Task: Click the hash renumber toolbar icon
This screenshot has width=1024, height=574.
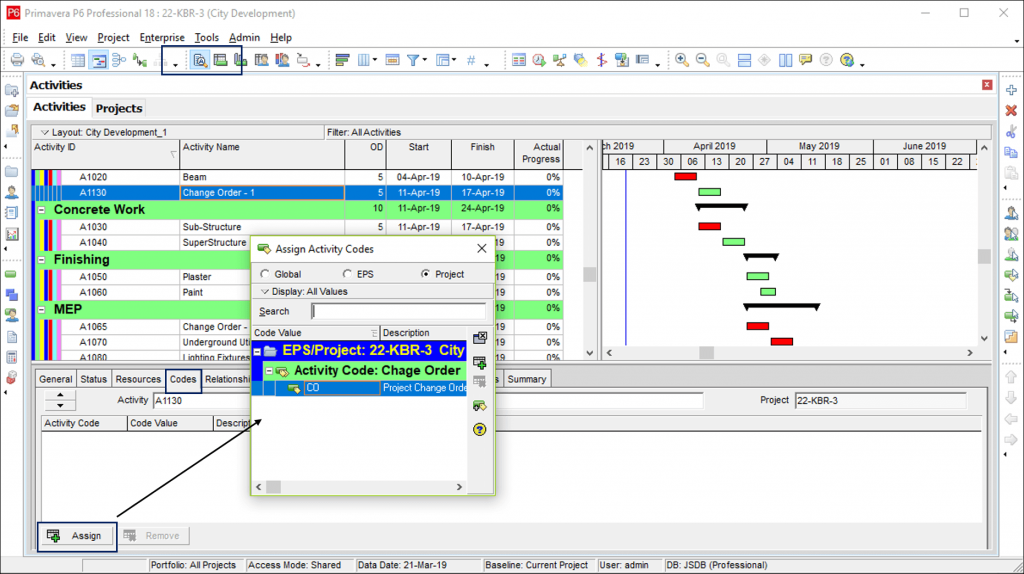Action: point(471,60)
